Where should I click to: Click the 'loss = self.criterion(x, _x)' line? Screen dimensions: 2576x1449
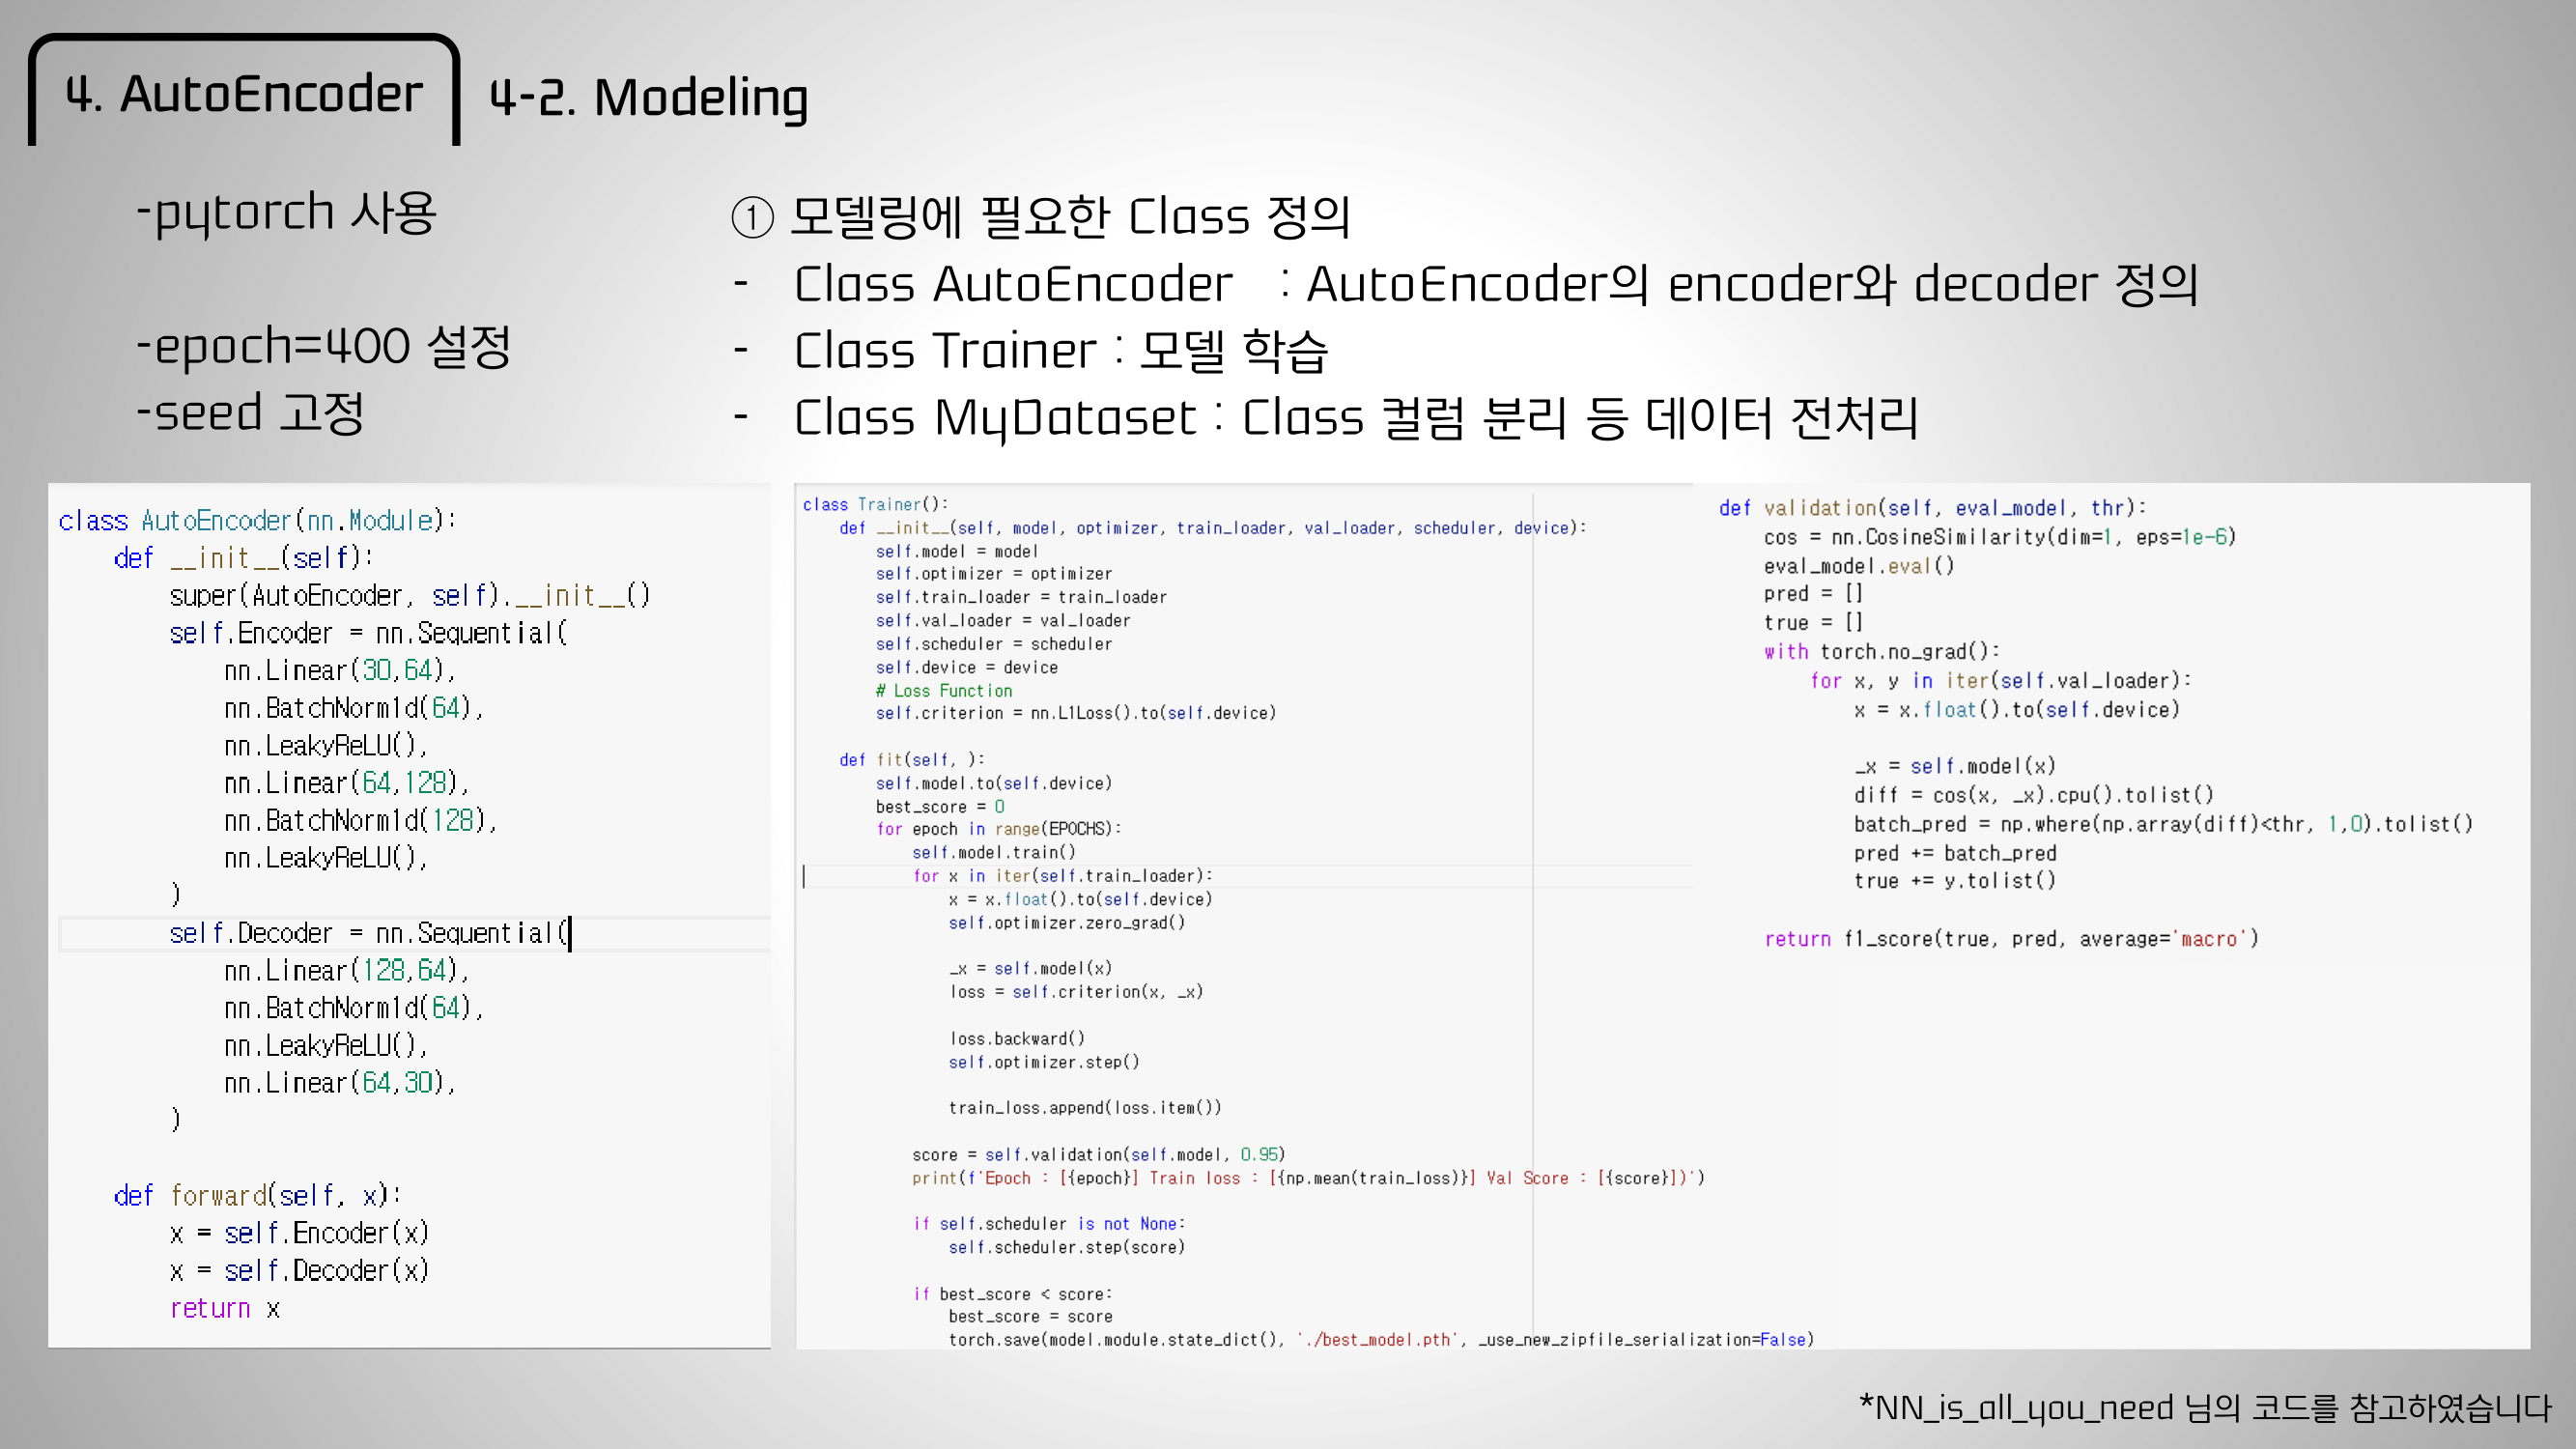click(x=1076, y=992)
